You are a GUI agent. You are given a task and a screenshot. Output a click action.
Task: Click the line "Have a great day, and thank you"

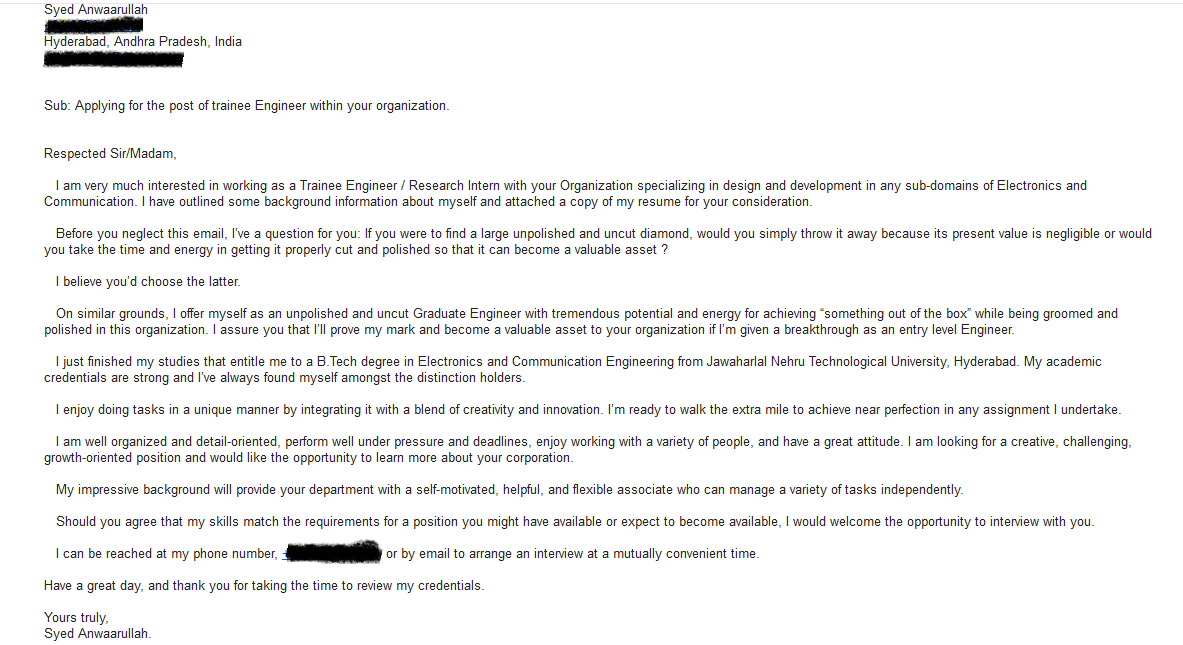click(x=264, y=586)
